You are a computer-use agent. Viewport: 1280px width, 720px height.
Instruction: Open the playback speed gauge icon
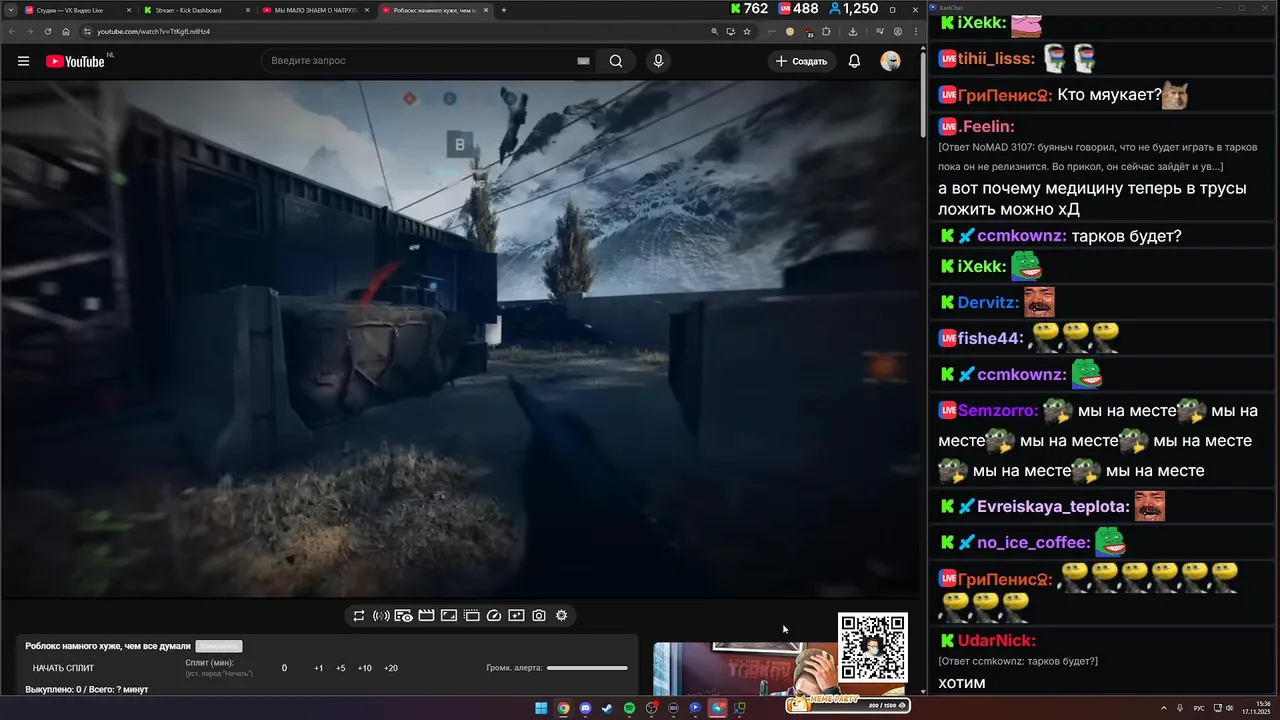click(494, 616)
